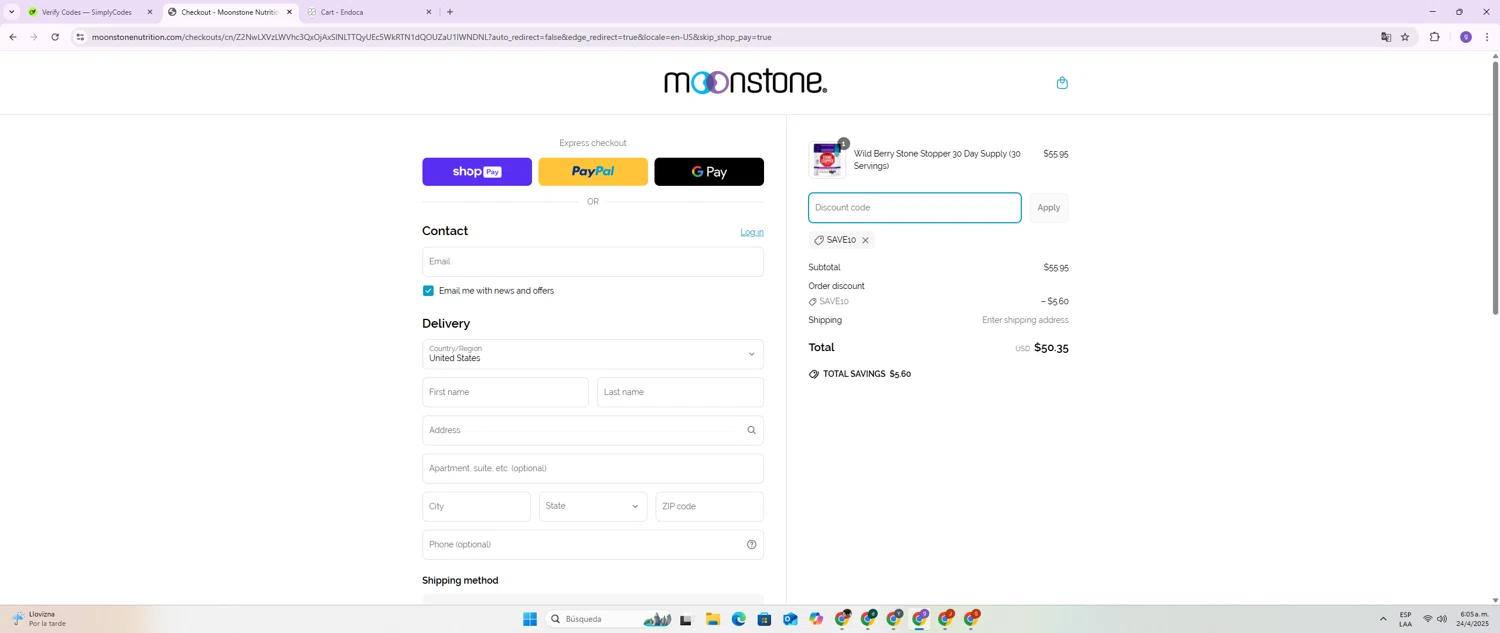1500x633 pixels.
Task: Expand the Country/Region dropdown
Action: [593, 354]
